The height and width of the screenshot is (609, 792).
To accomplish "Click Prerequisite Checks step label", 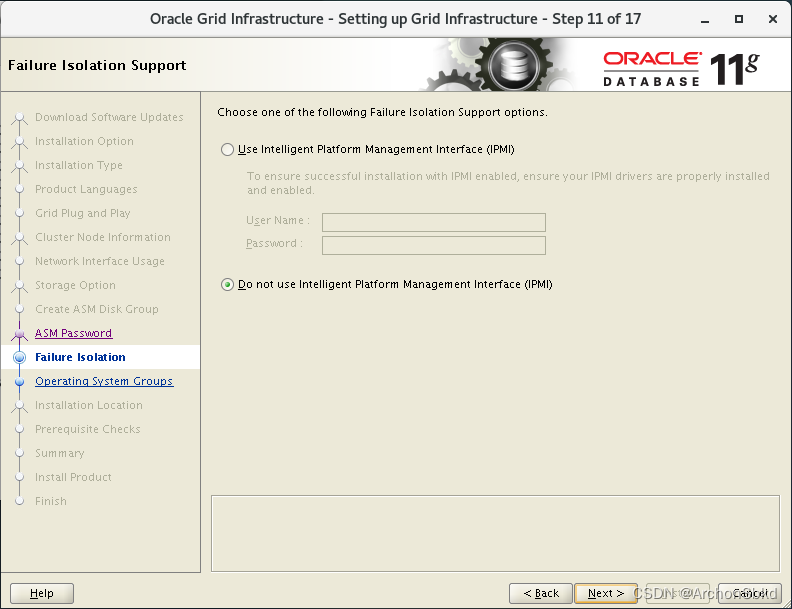I will coord(88,429).
